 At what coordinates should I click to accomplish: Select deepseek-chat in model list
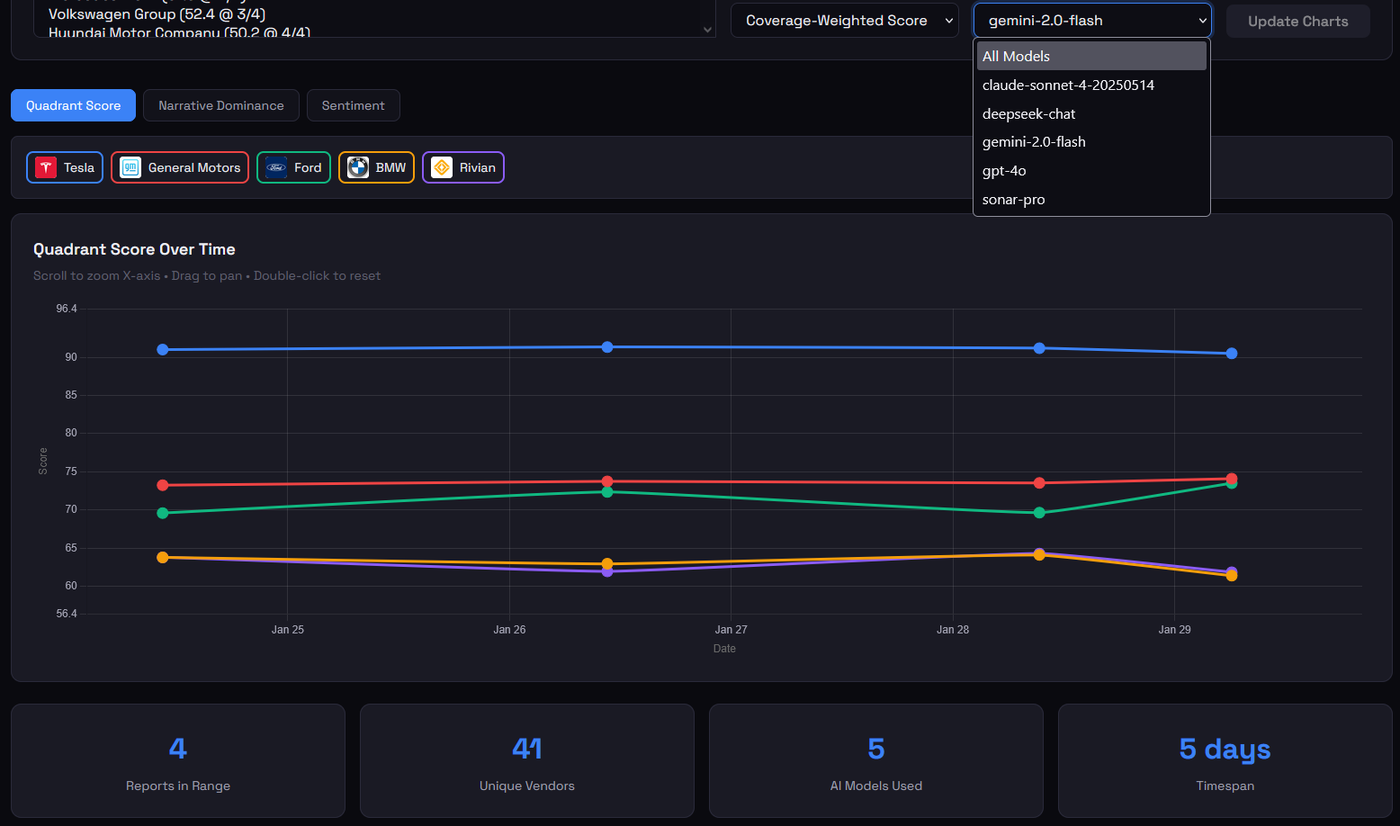click(1091, 114)
